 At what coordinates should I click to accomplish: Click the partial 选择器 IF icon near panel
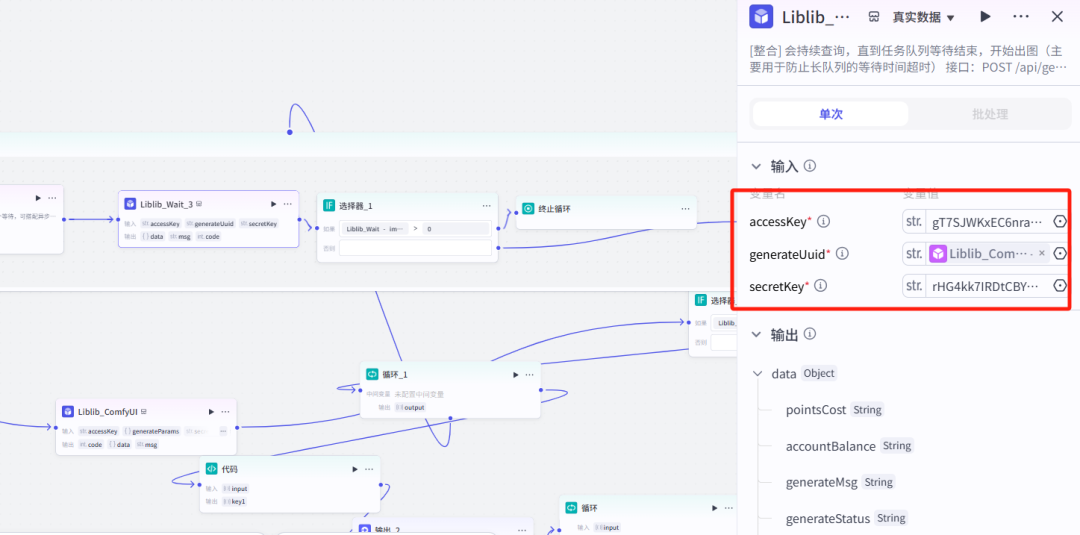pos(700,300)
